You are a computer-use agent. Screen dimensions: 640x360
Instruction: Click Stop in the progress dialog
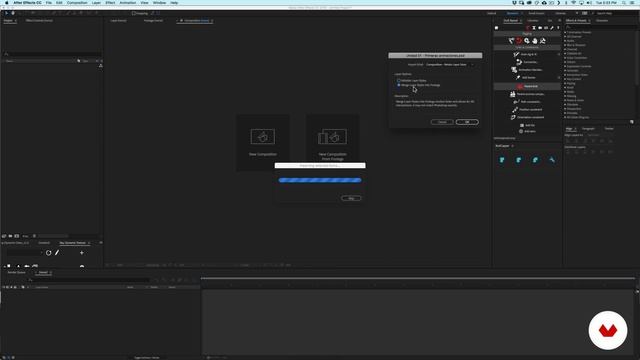tap(351, 198)
